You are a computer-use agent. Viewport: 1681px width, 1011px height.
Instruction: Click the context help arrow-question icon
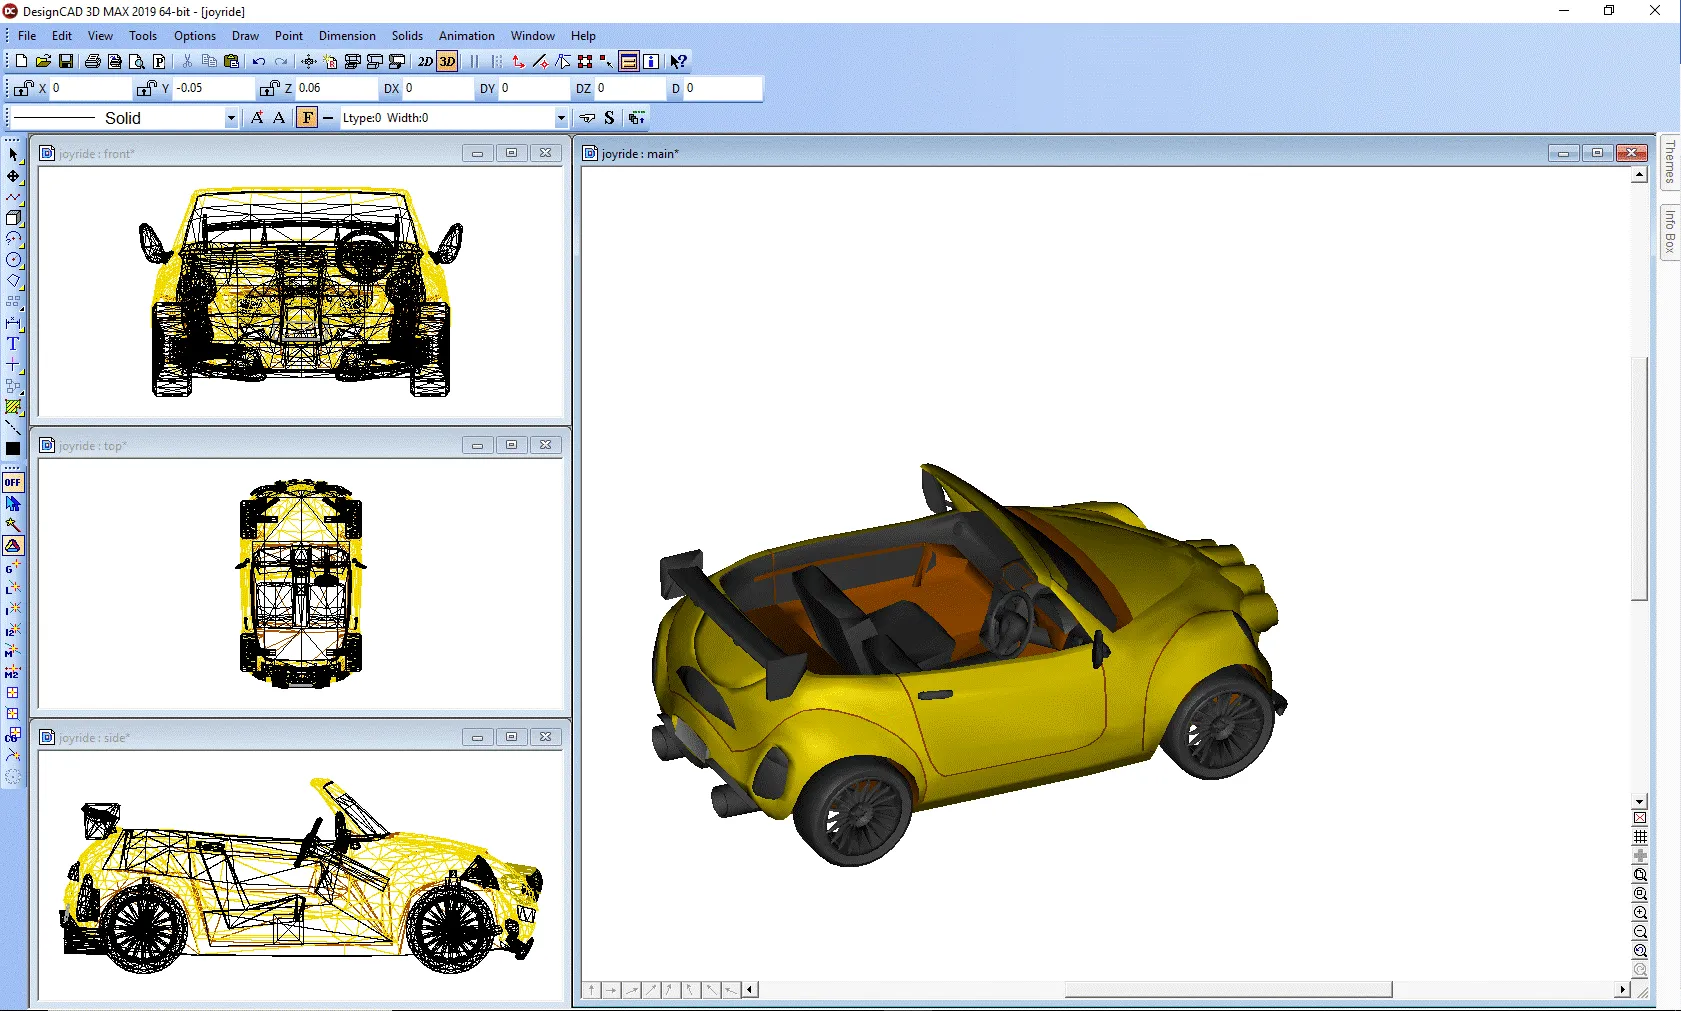[x=678, y=62]
